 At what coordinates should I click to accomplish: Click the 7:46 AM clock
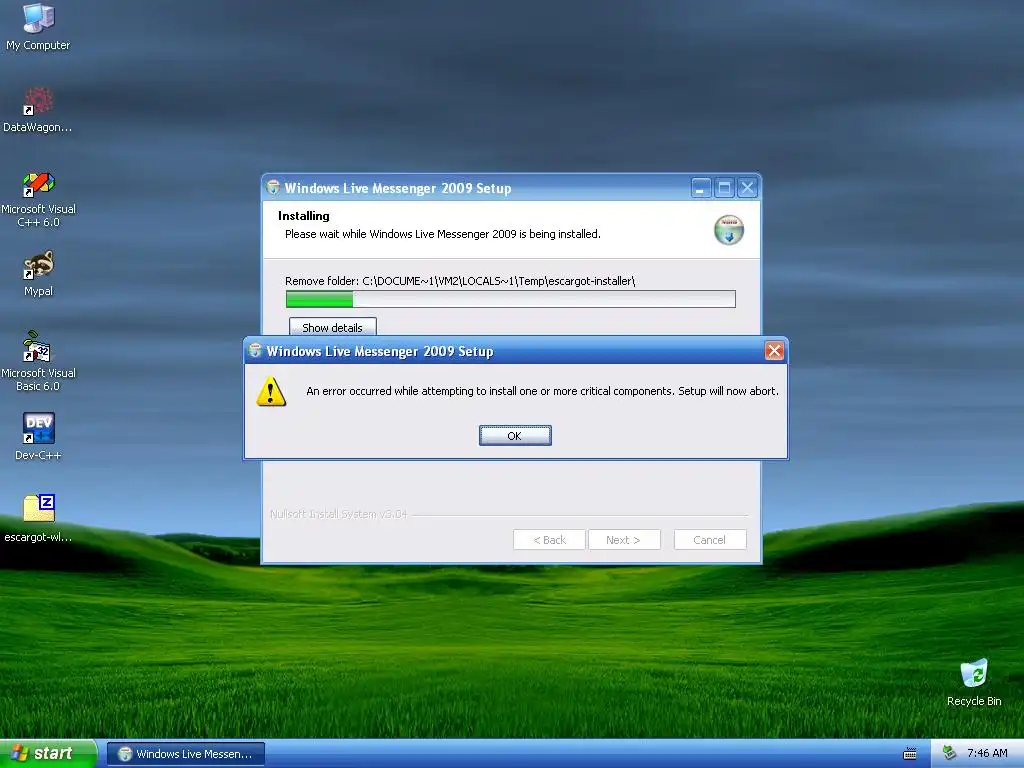click(987, 753)
